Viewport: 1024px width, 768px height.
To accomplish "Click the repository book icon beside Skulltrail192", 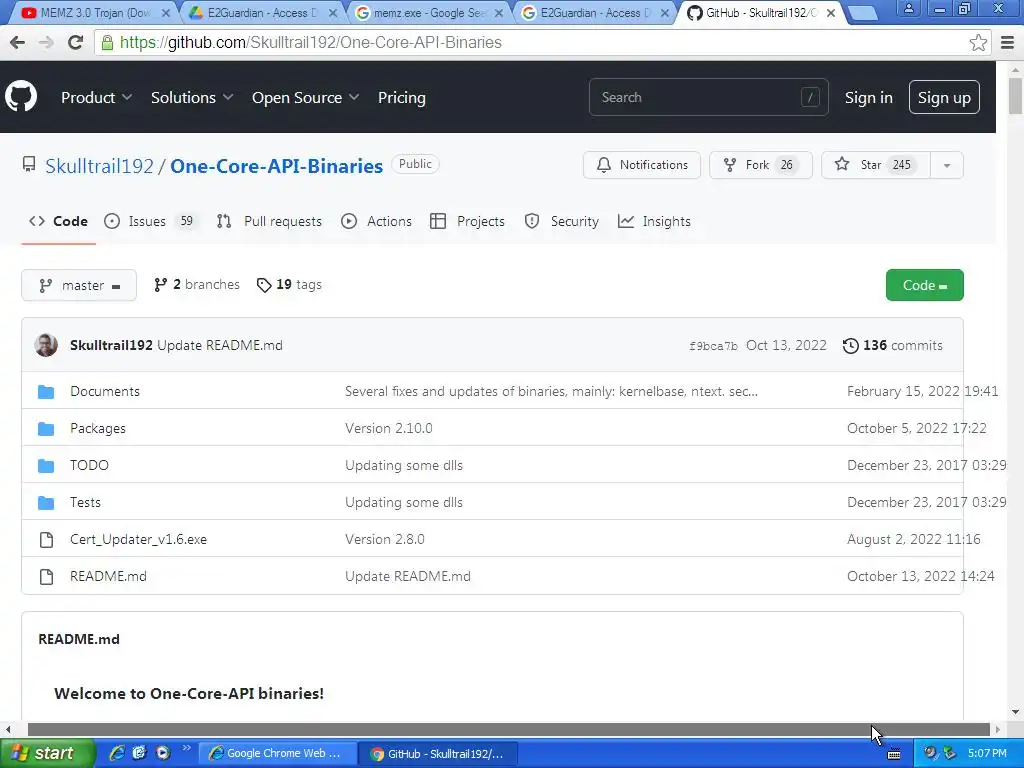I will click(29, 165).
